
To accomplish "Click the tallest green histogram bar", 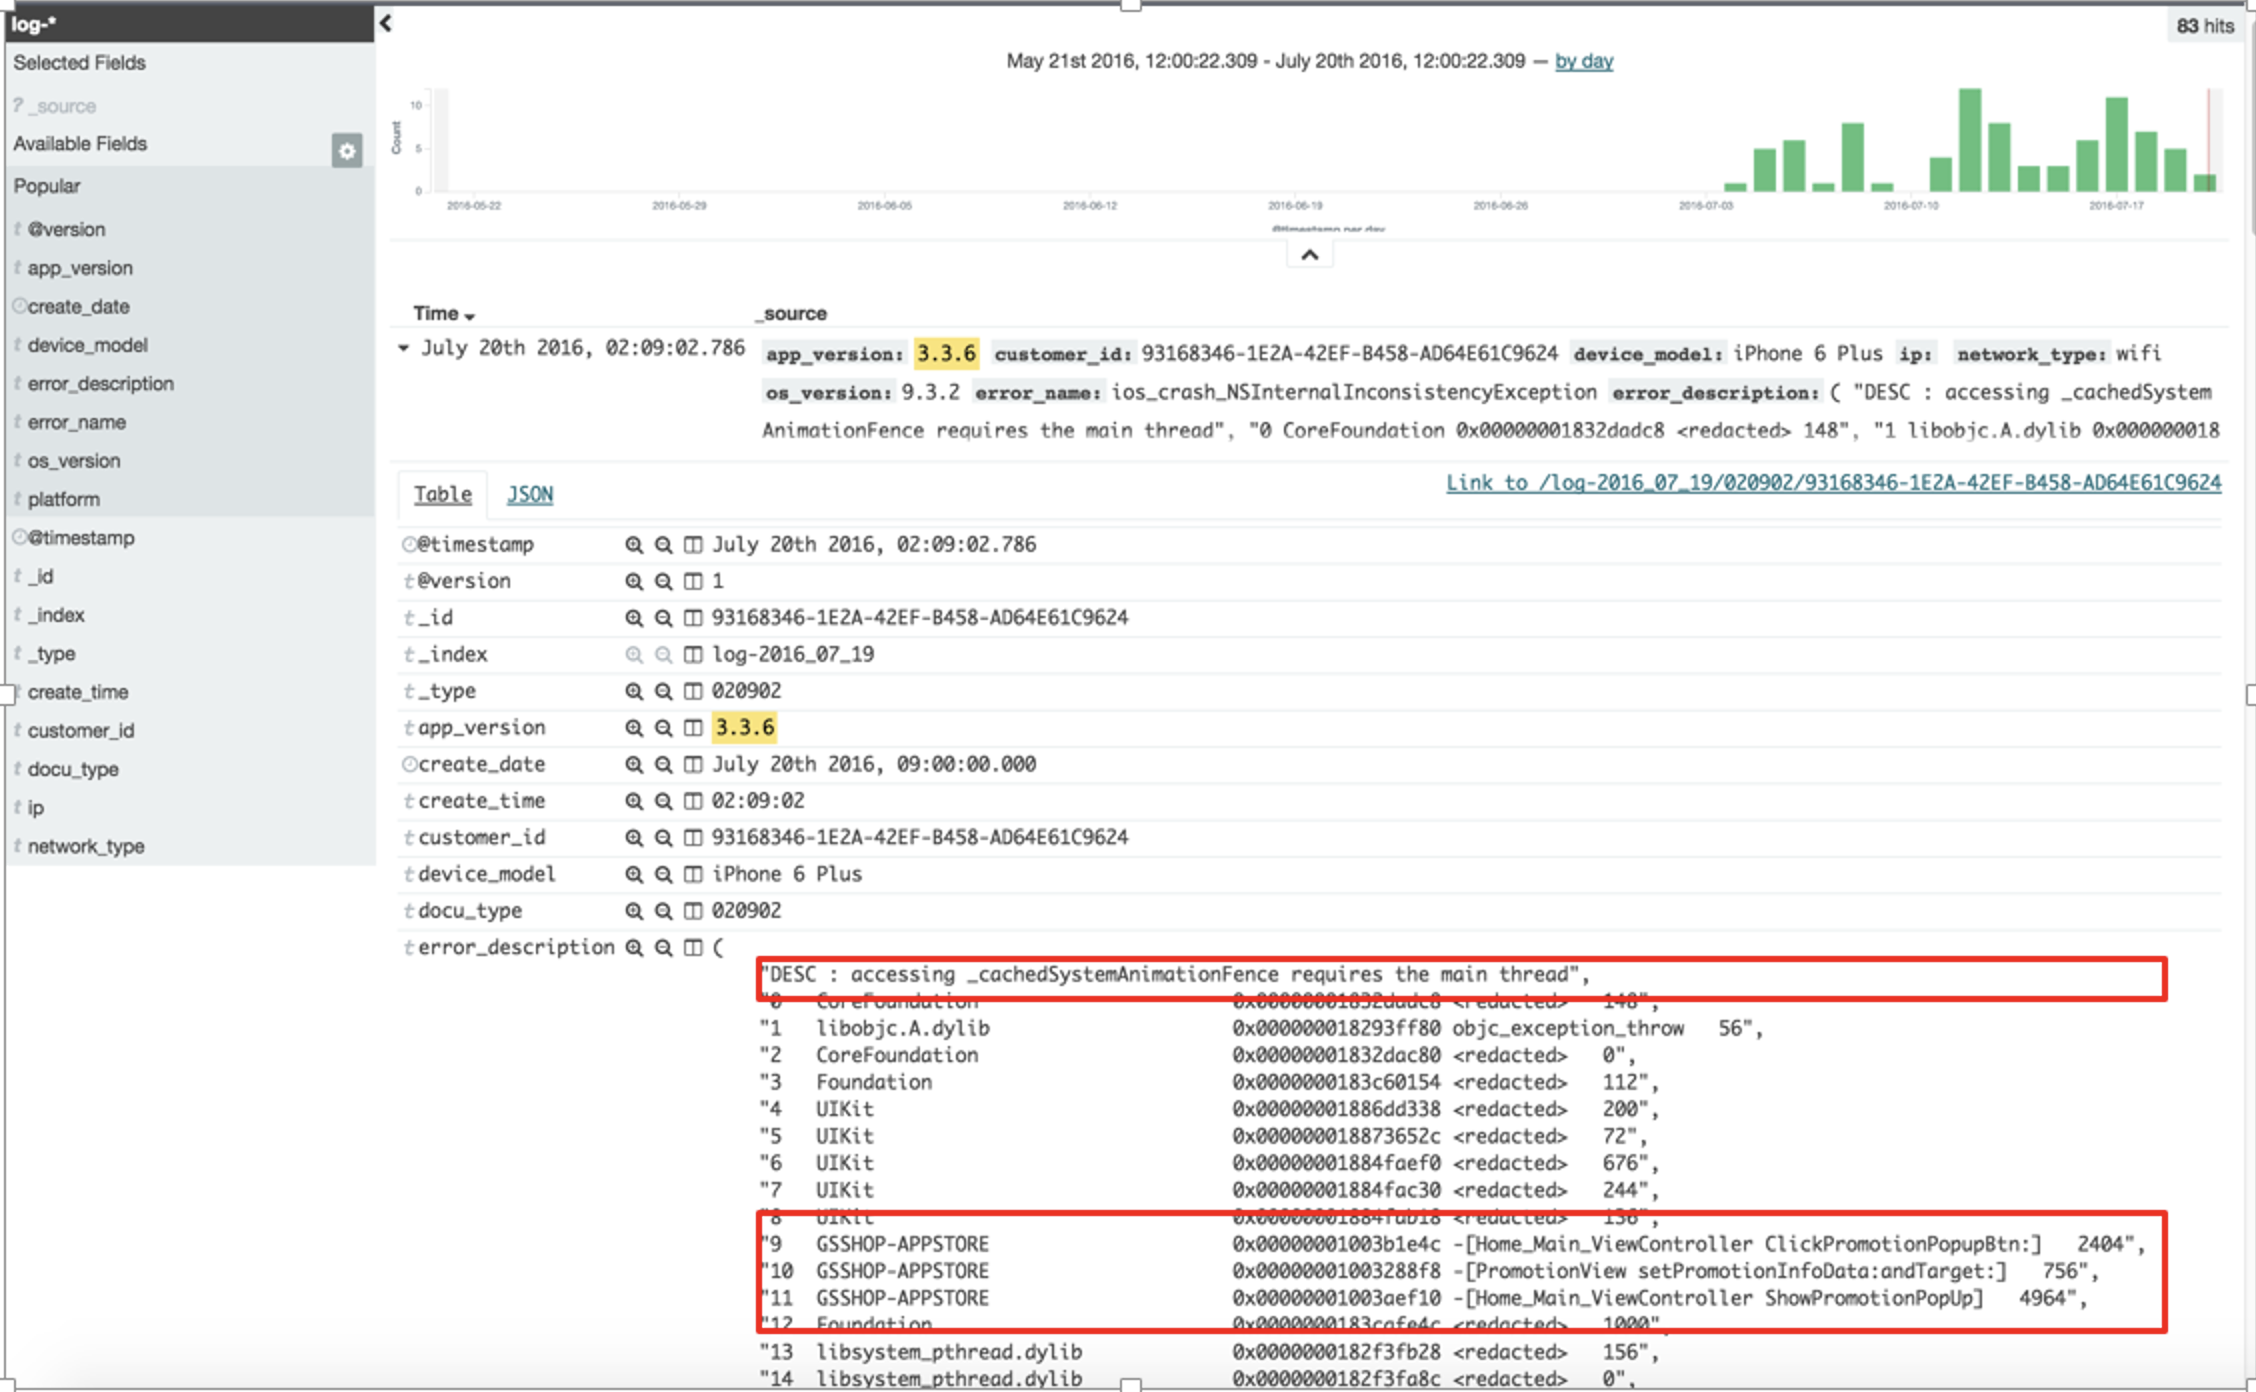I will click(1969, 140).
